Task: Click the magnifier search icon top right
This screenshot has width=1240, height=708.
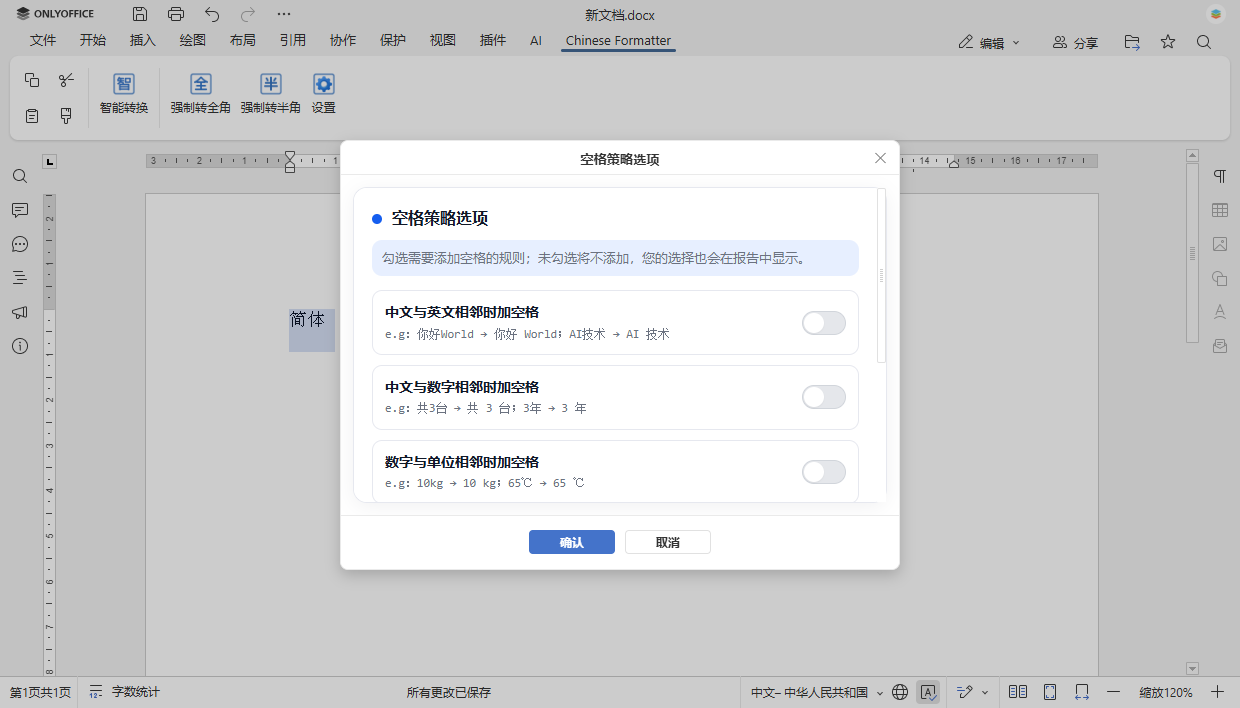Action: 1204,42
